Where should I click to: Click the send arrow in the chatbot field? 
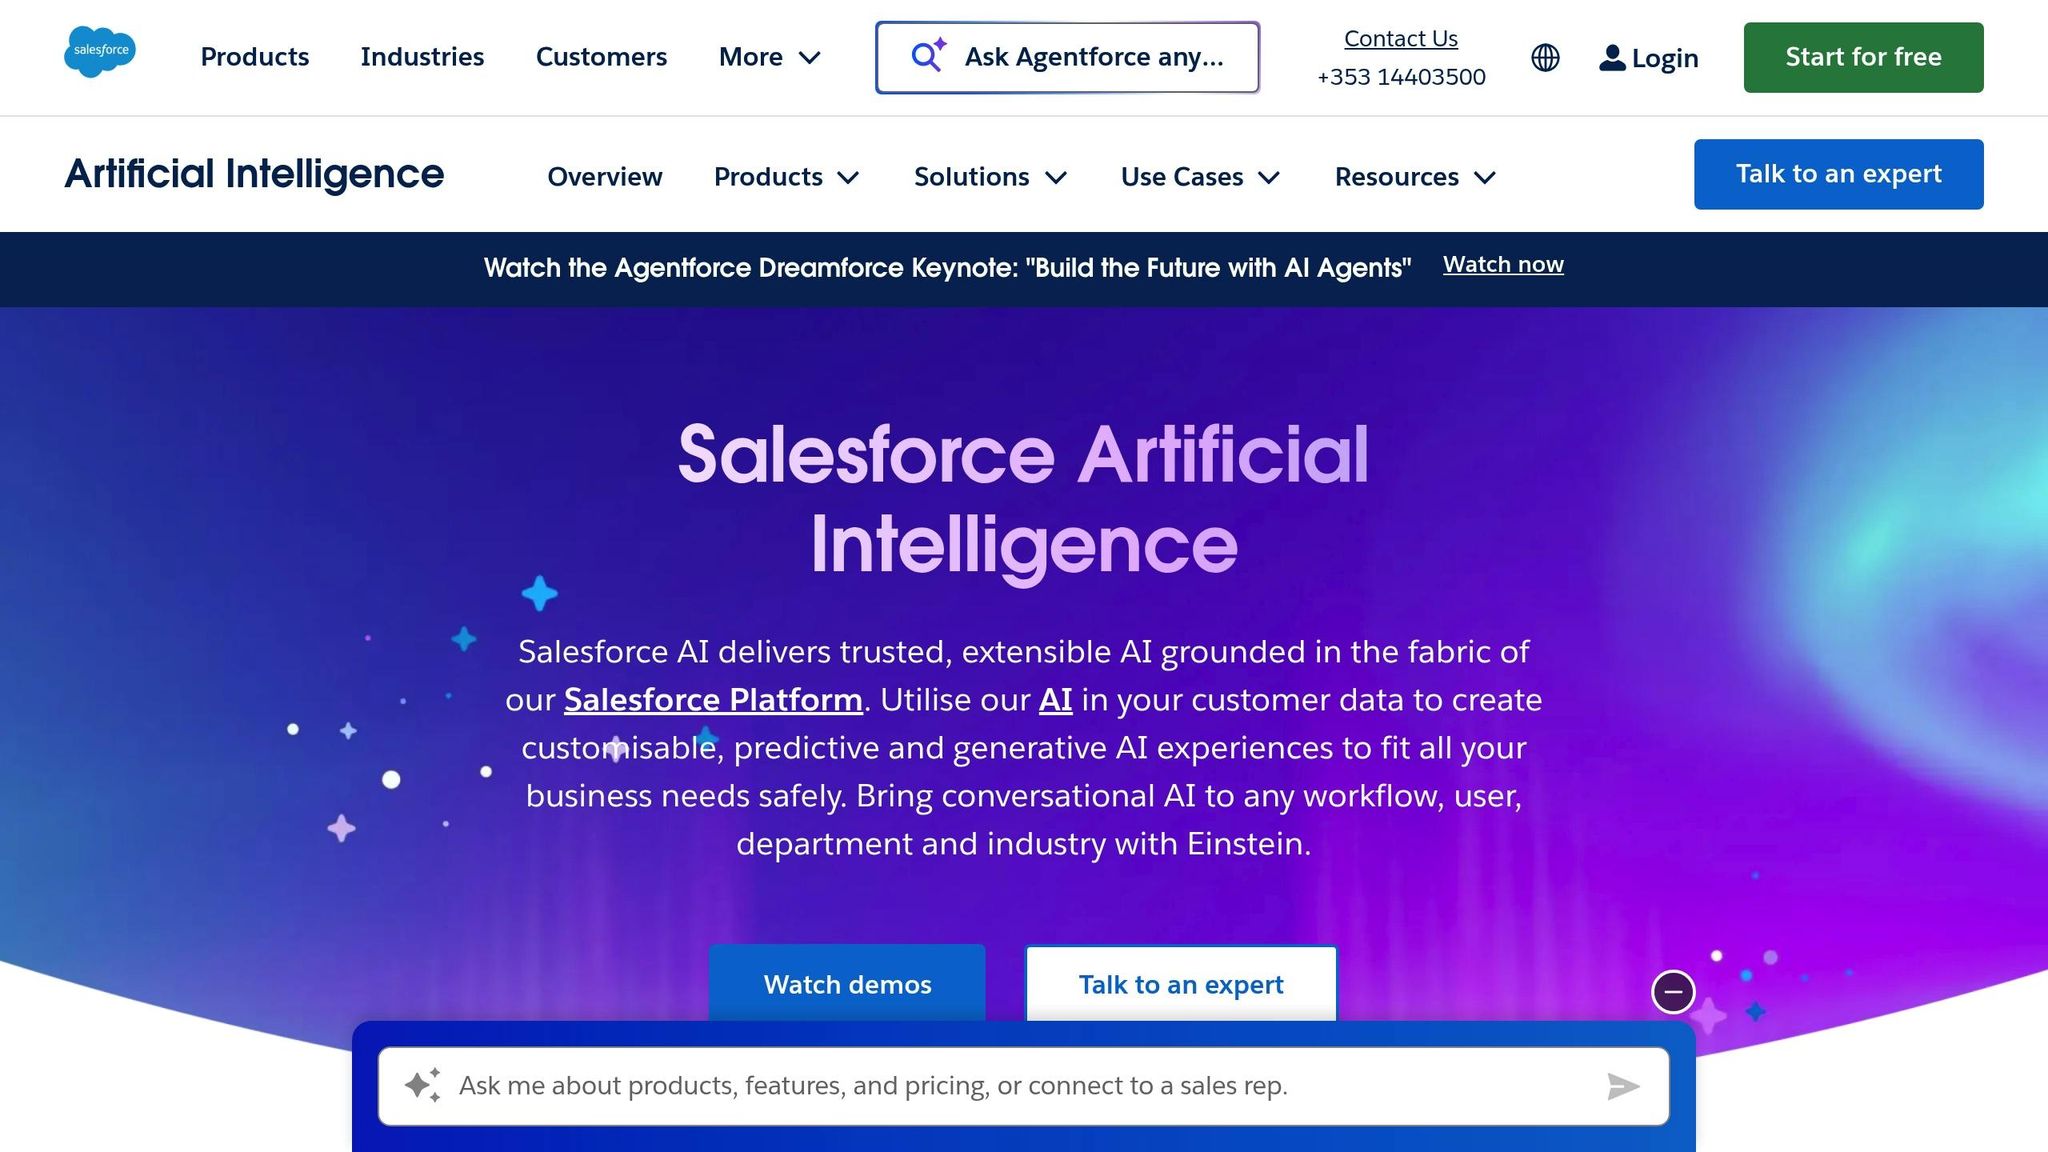(1623, 1085)
